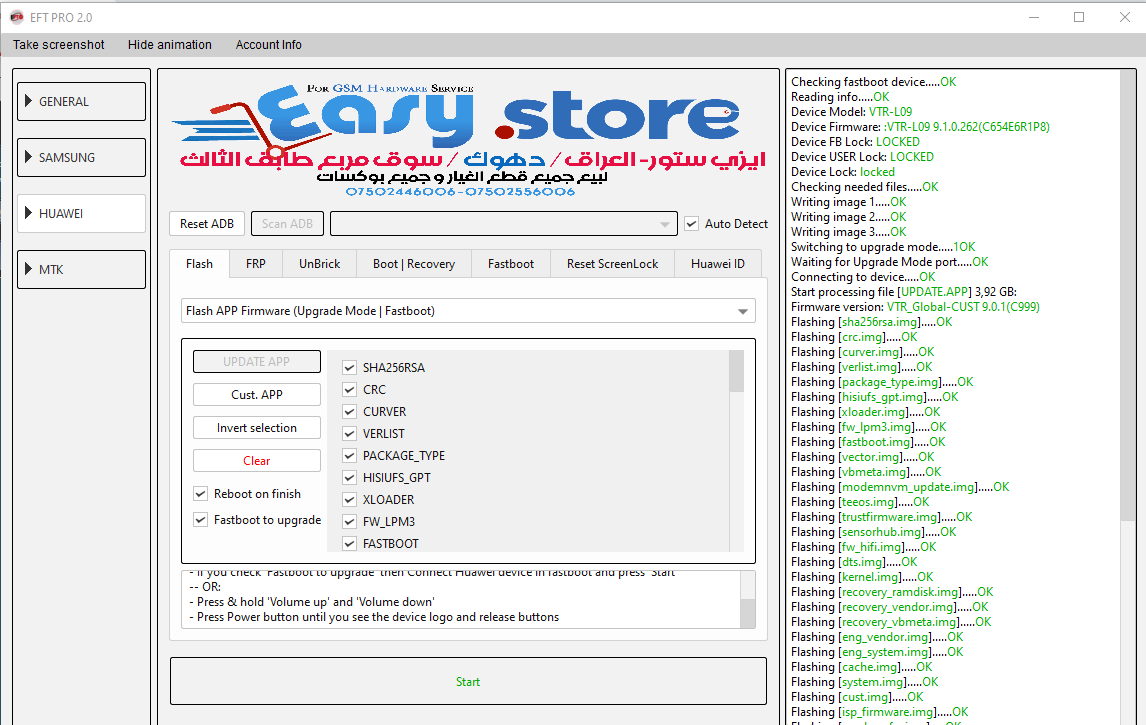This screenshot has height=725, width=1146.
Task: Expand the MTK section
Action: 81,269
